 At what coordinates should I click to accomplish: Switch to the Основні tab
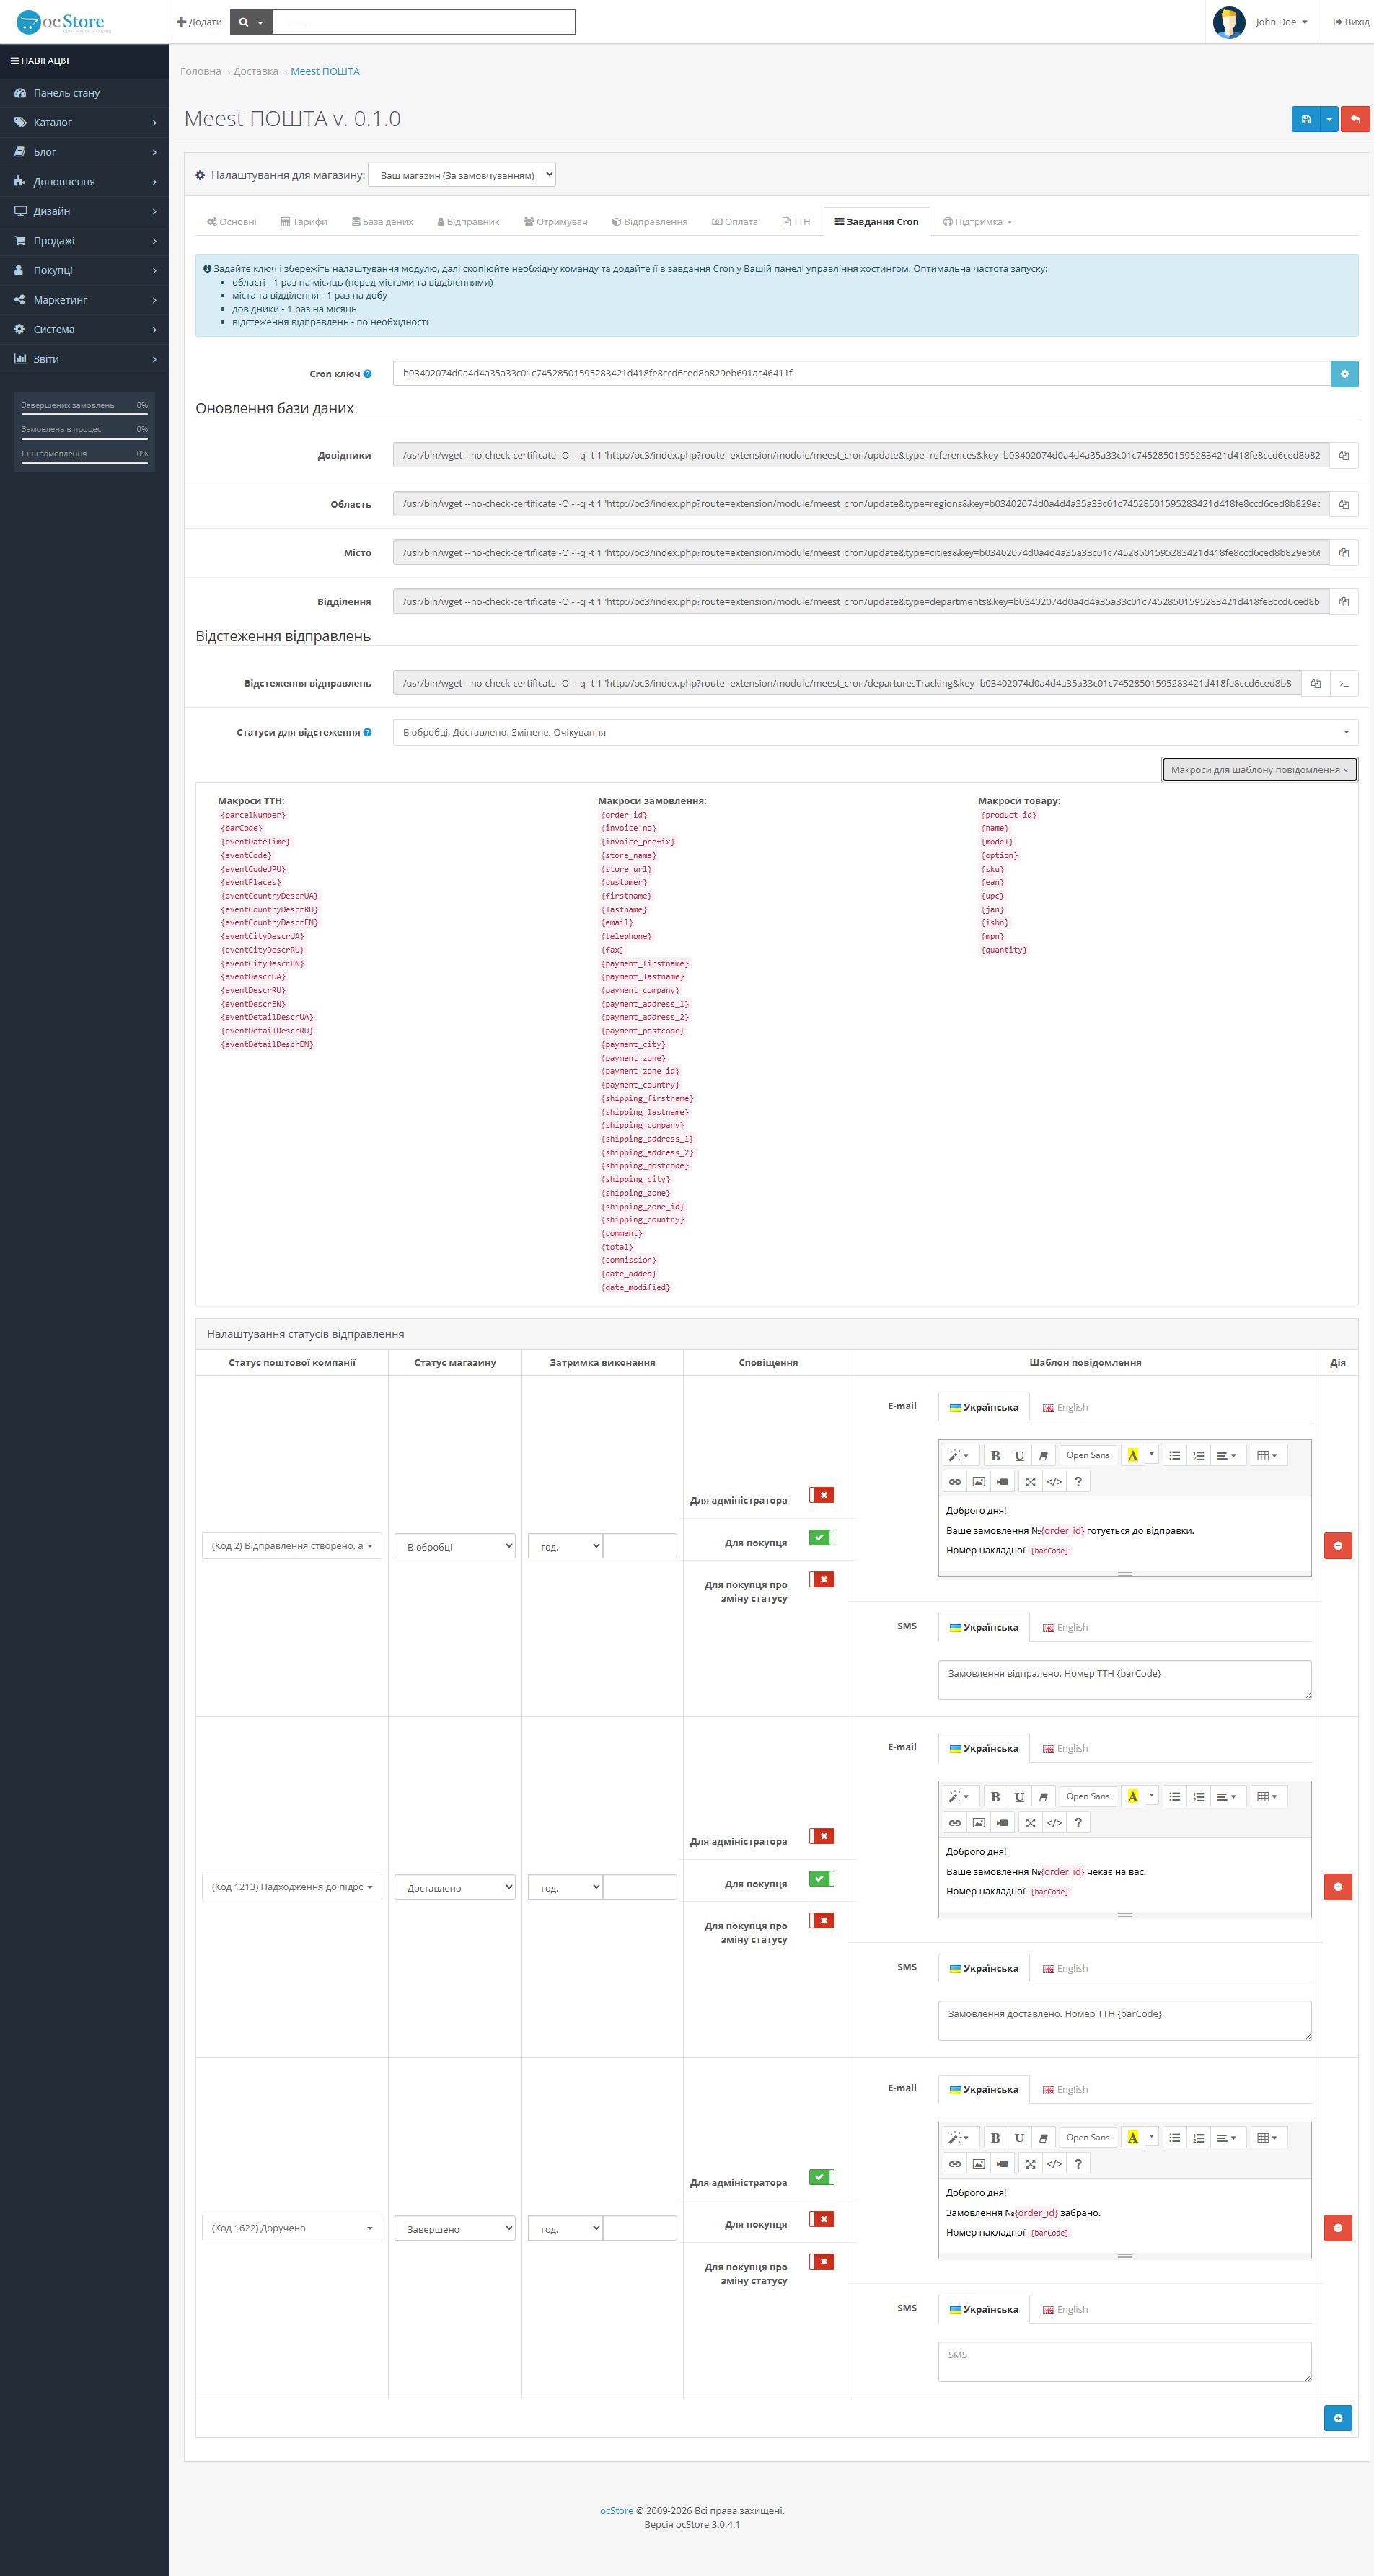(232, 222)
